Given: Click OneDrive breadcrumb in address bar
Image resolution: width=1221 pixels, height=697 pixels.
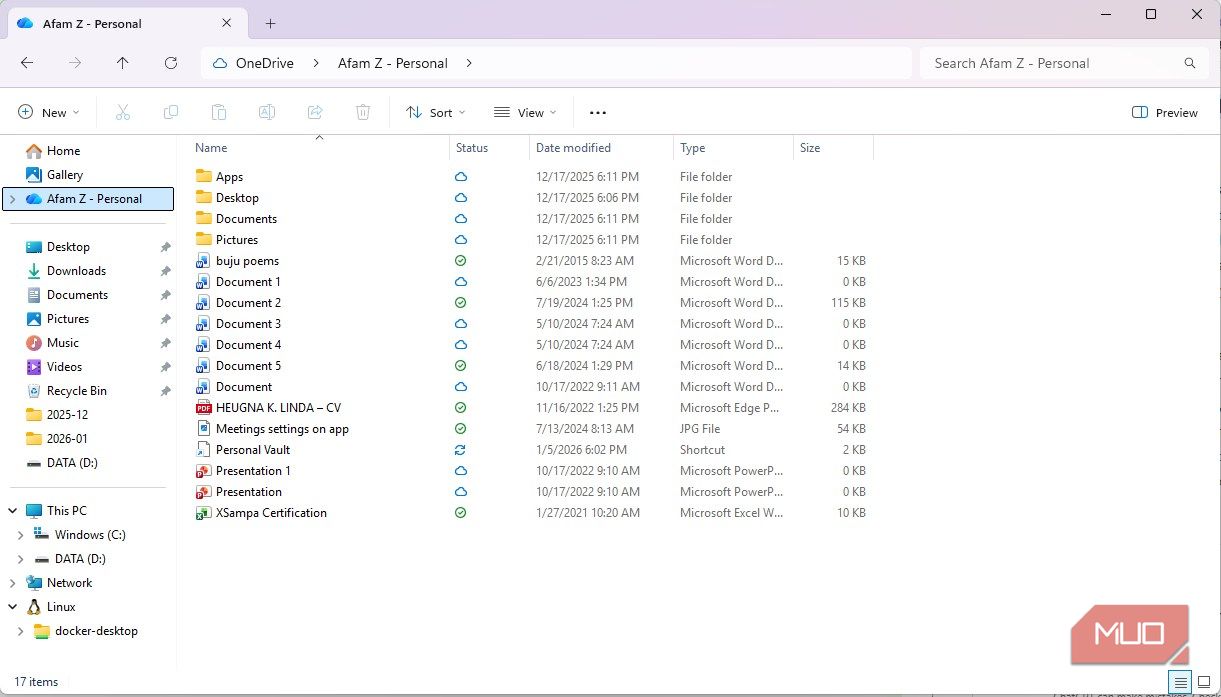Looking at the screenshot, I should (x=265, y=63).
